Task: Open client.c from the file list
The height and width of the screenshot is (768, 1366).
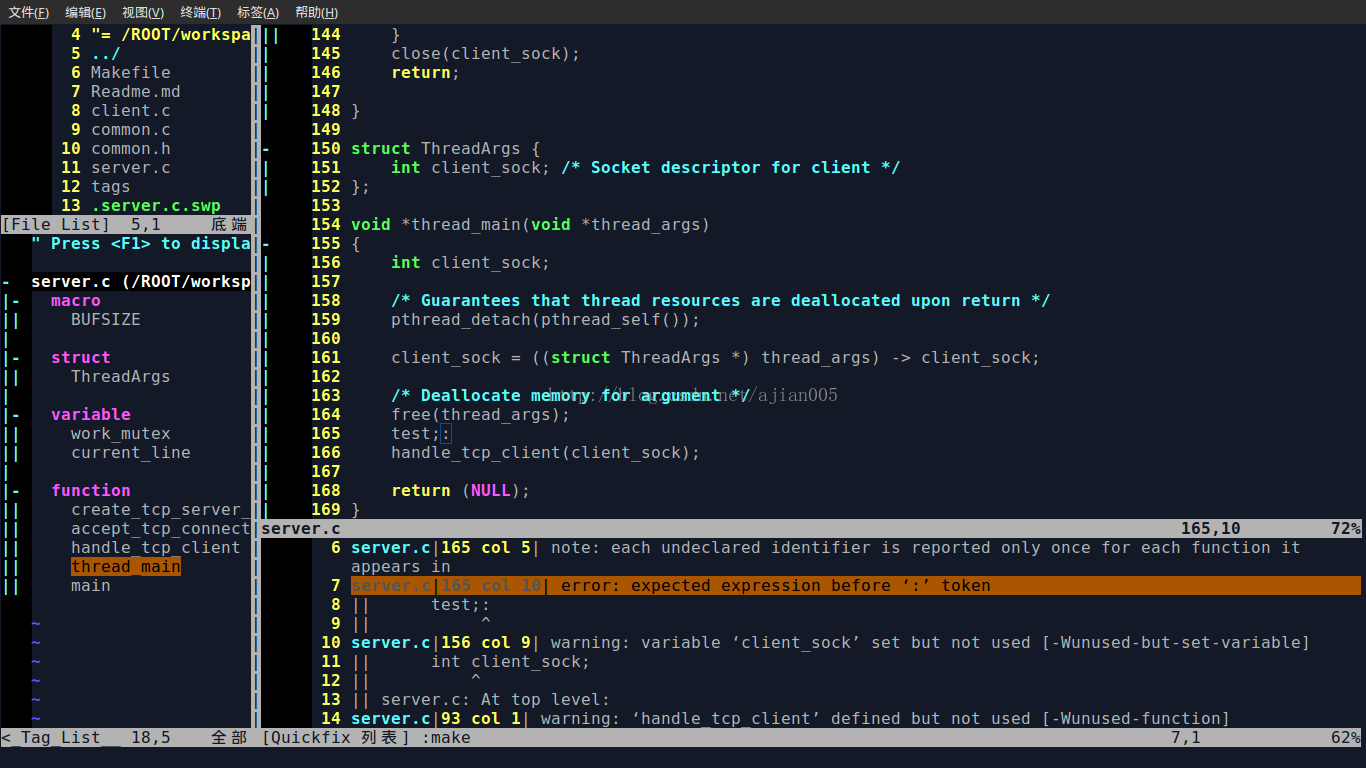Action: [x=131, y=111]
